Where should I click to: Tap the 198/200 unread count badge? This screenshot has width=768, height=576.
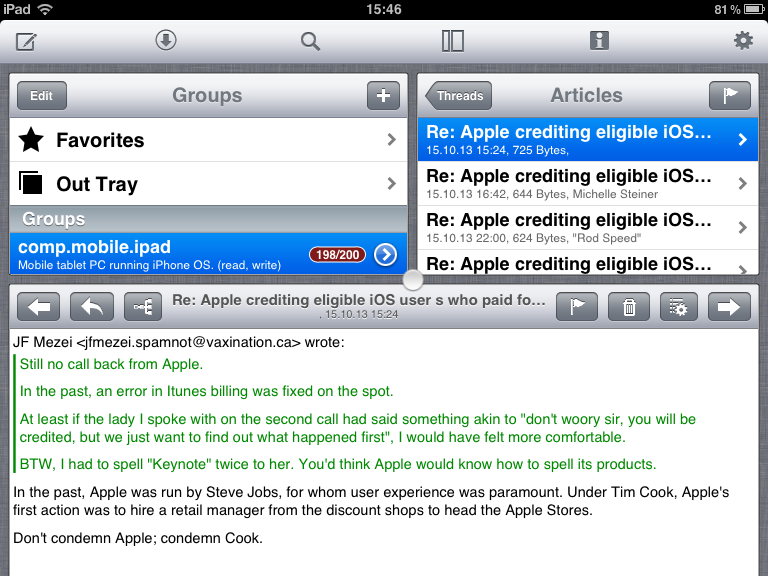337,255
